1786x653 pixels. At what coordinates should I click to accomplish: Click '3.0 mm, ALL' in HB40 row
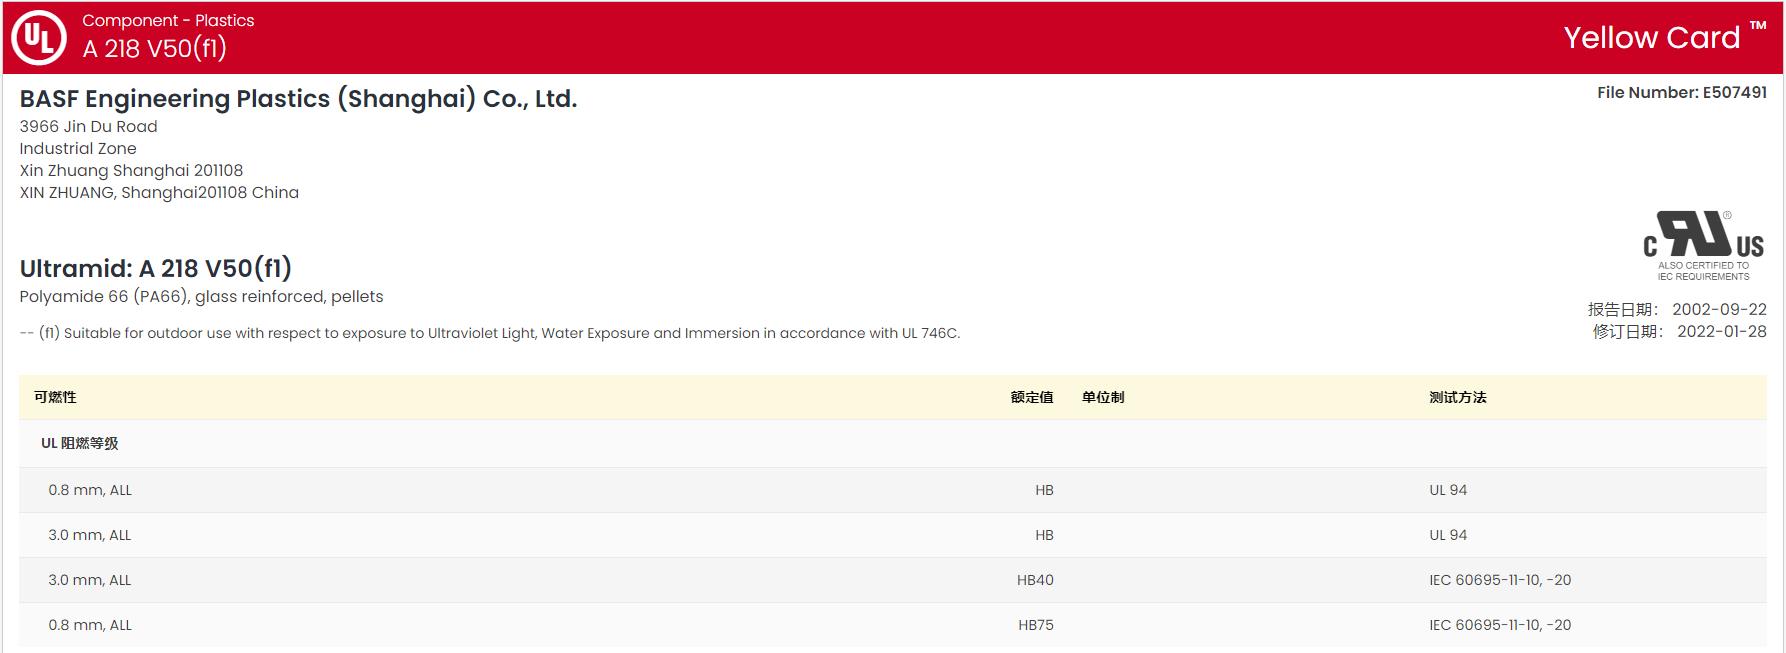click(90, 580)
